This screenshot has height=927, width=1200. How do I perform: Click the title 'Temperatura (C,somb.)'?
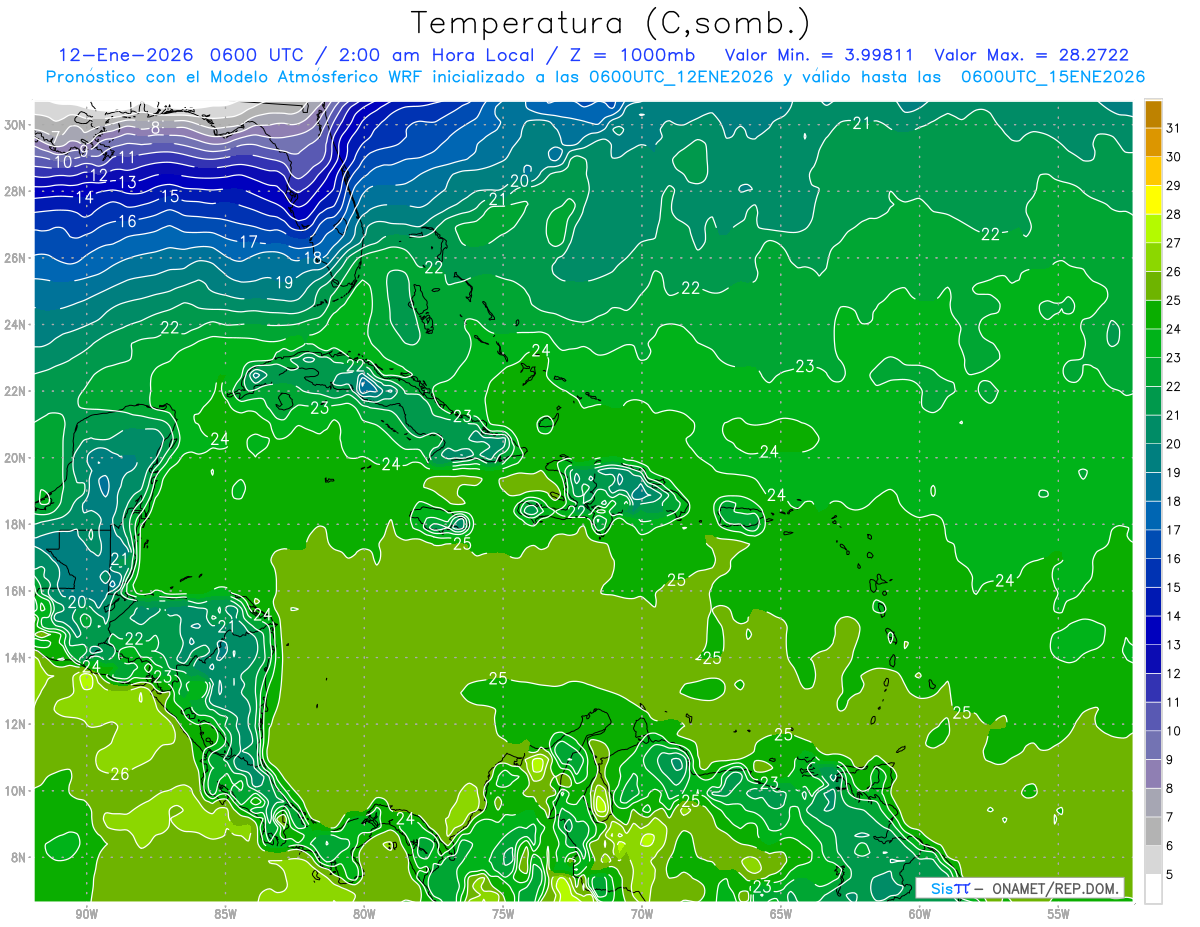click(x=611, y=22)
